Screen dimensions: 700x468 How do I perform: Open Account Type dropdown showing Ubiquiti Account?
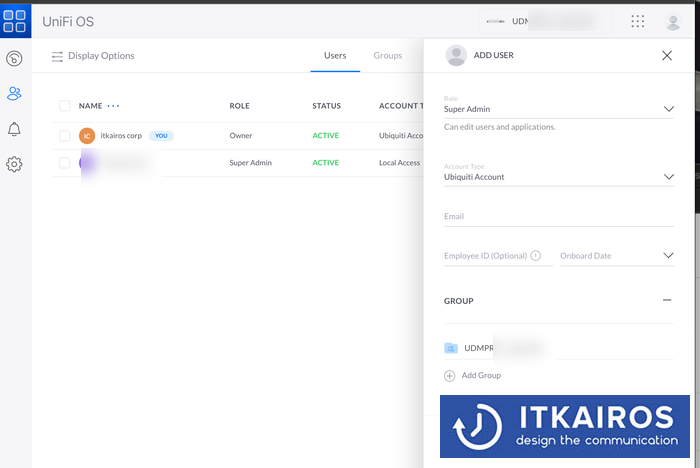tap(558, 175)
